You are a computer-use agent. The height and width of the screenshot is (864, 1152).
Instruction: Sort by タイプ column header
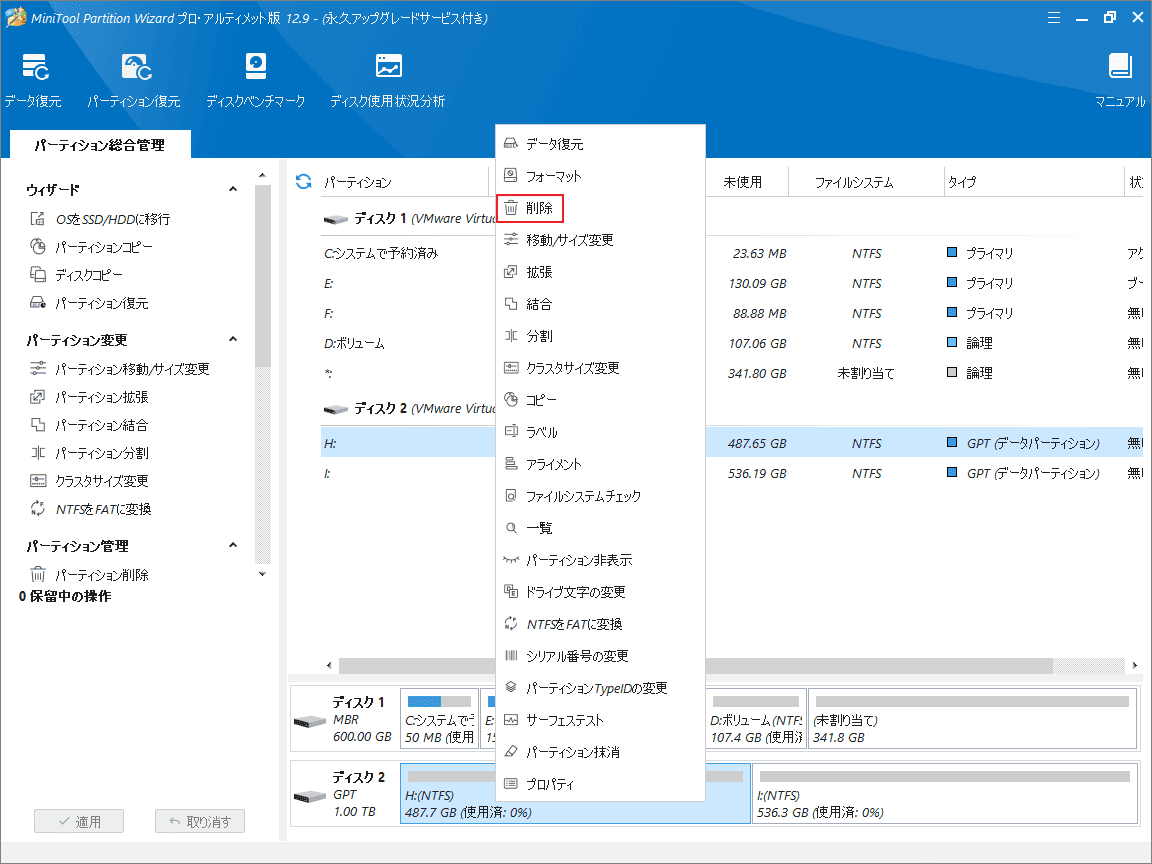[962, 181]
